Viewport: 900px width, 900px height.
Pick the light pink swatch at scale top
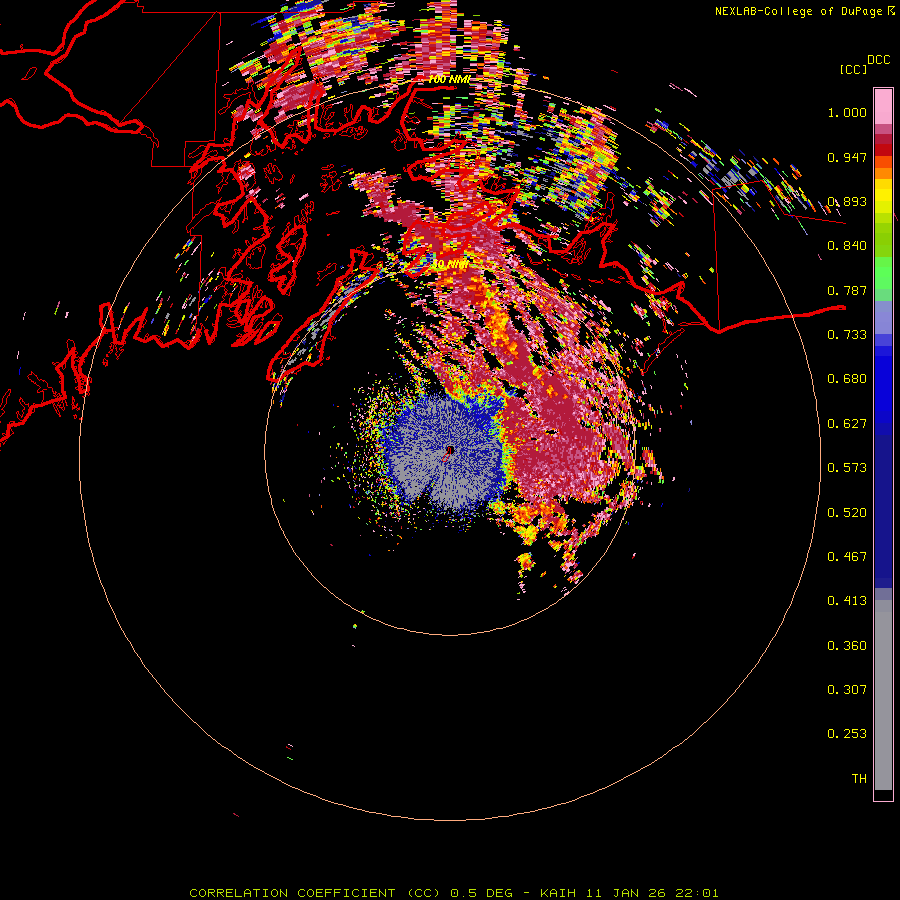tap(883, 106)
